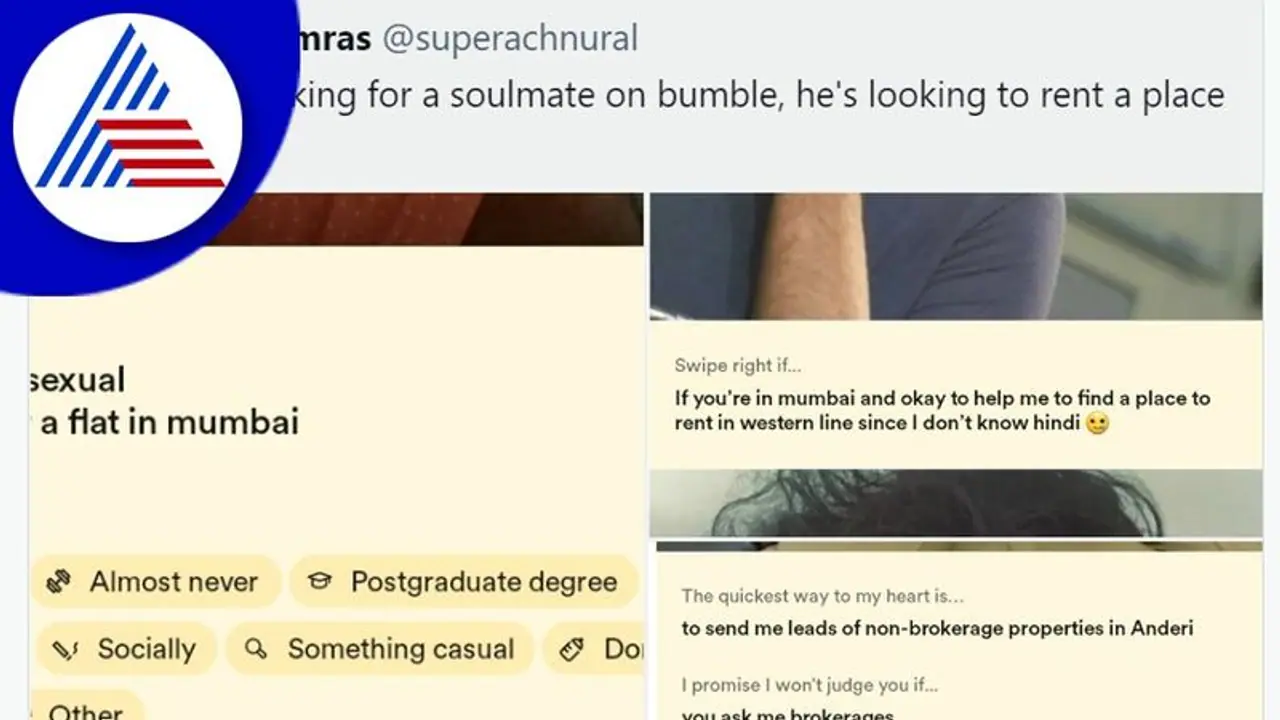Select the Postgraduate degree badge

464,582
